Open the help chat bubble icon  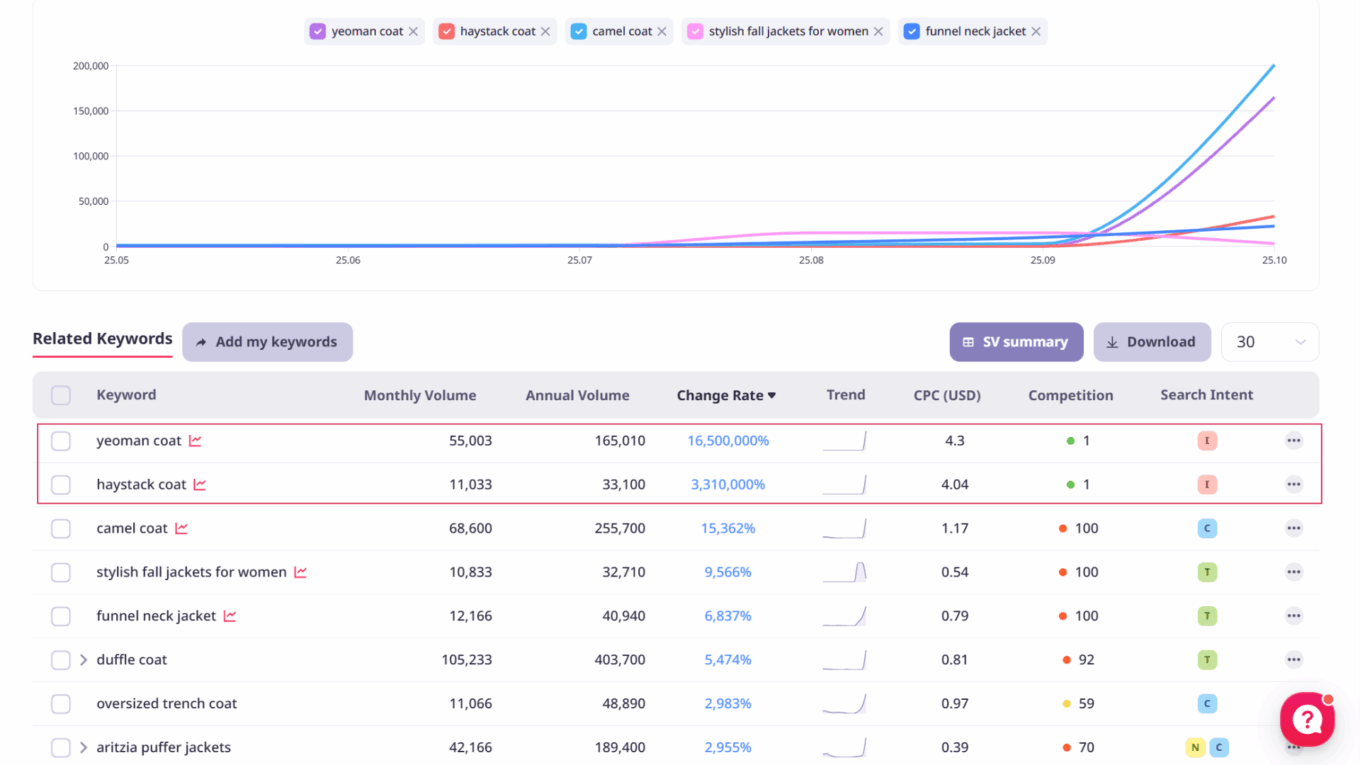coord(1307,719)
